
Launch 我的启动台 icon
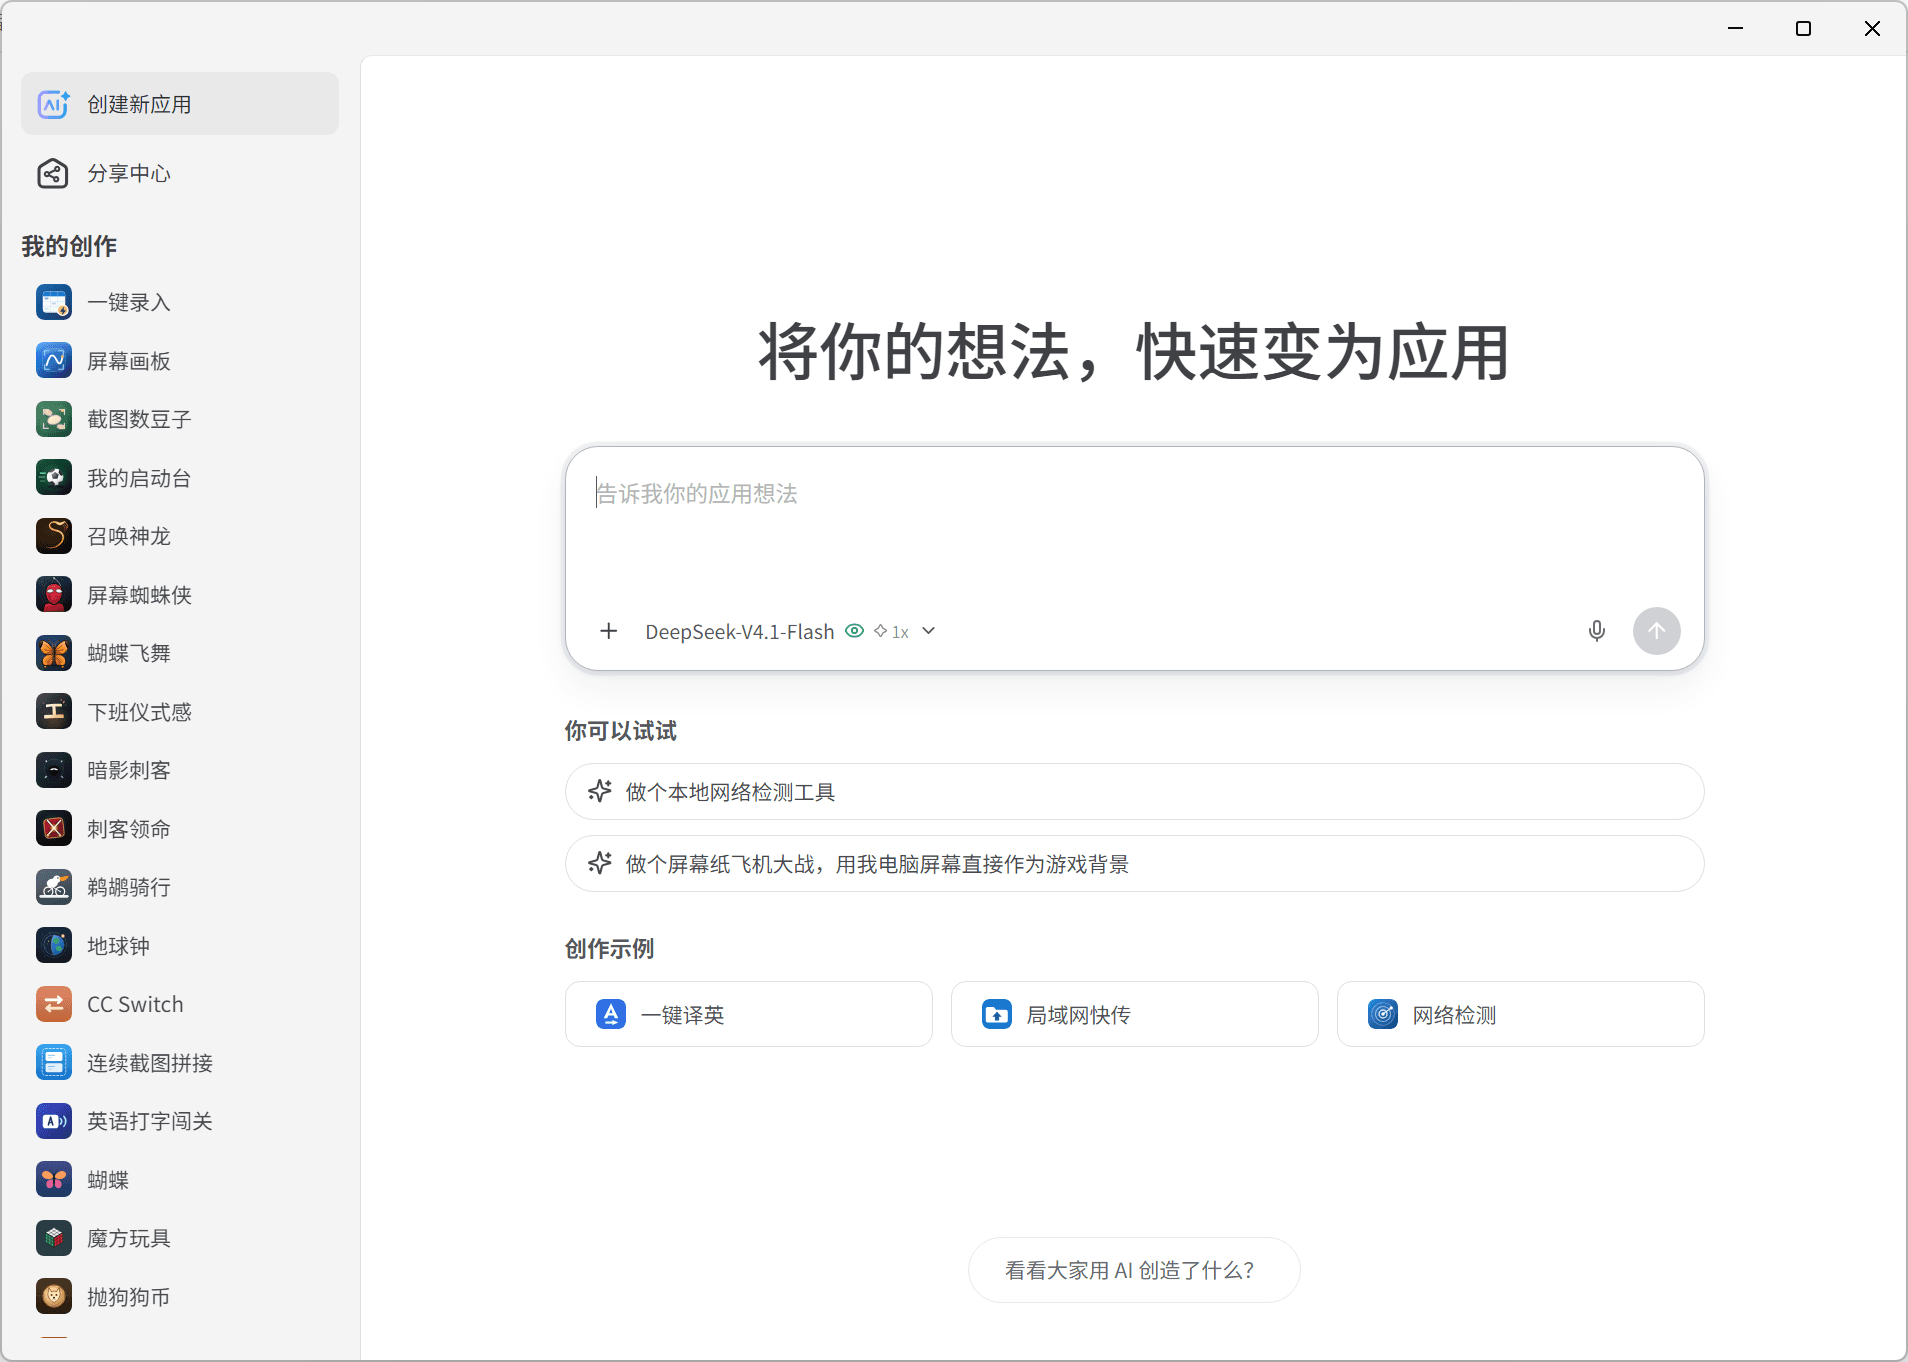click(x=54, y=477)
